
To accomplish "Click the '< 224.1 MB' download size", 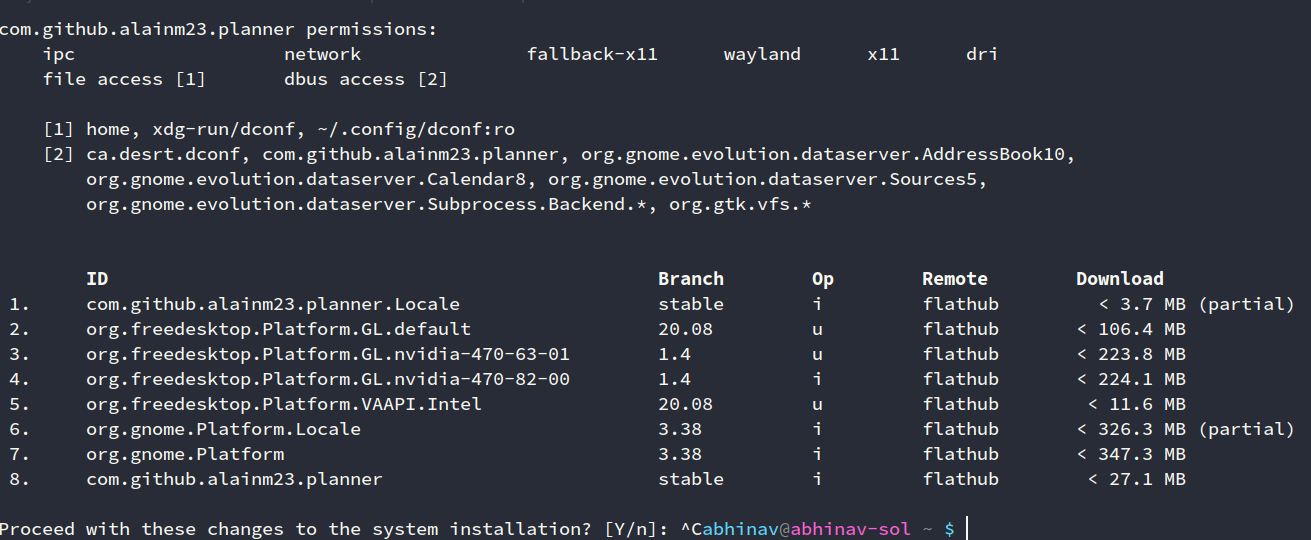I will 1131,379.
